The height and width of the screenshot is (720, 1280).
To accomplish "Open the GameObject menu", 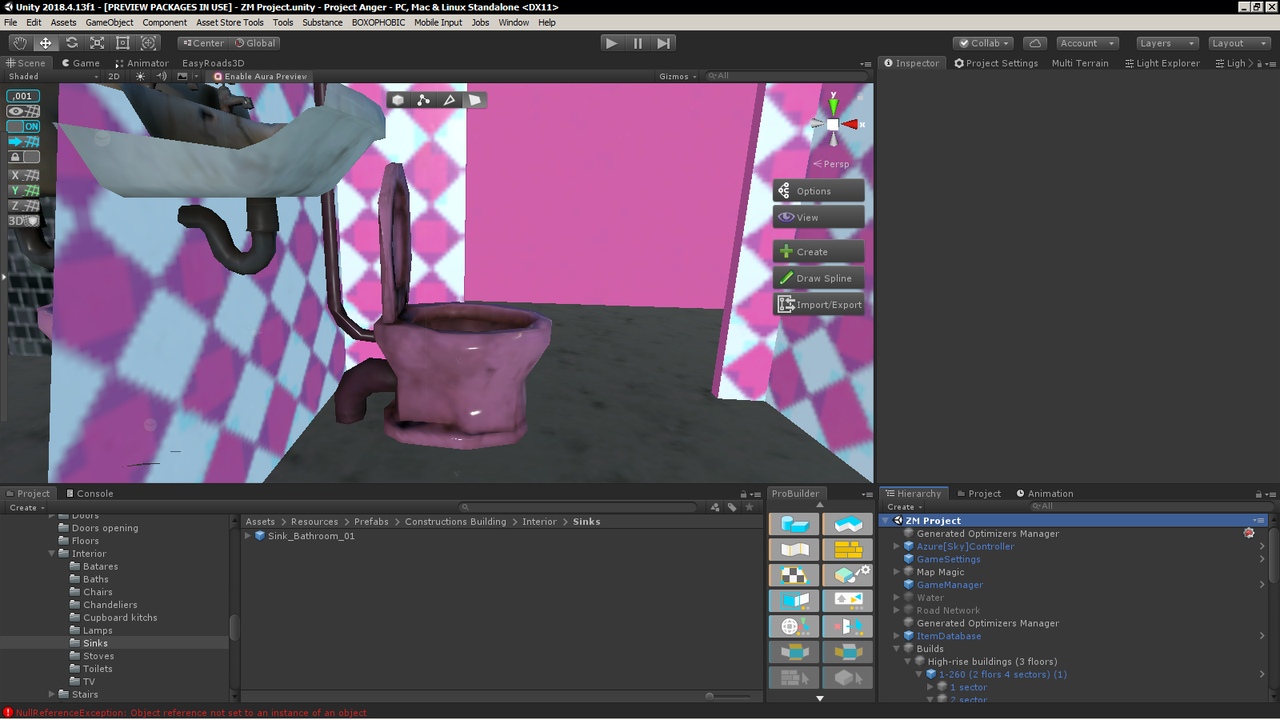I will click(109, 22).
